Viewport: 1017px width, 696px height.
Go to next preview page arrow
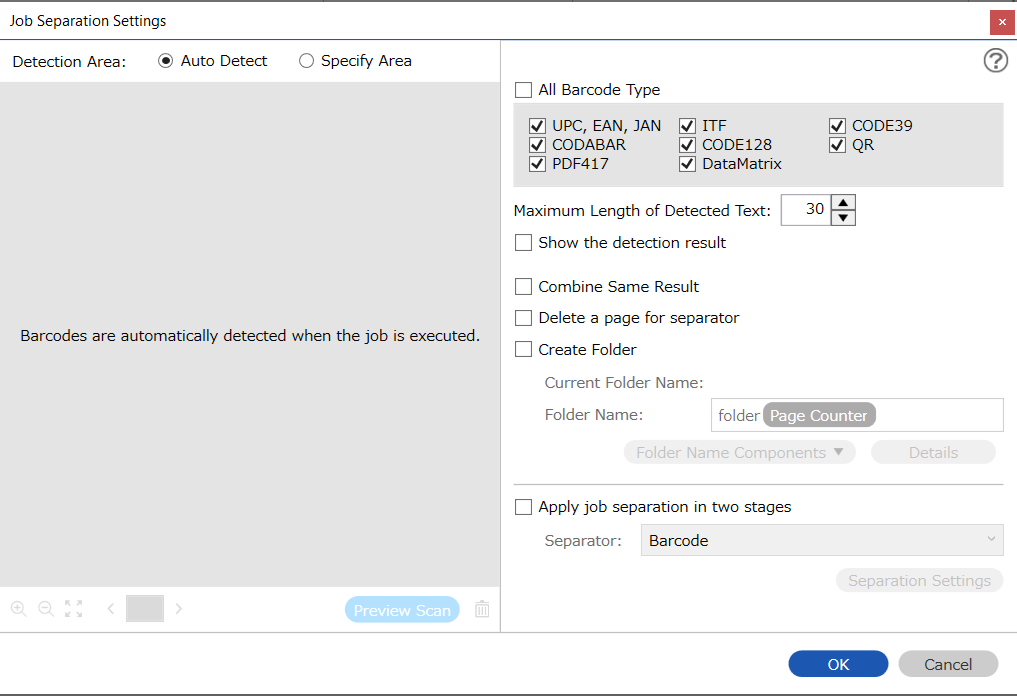pos(178,608)
